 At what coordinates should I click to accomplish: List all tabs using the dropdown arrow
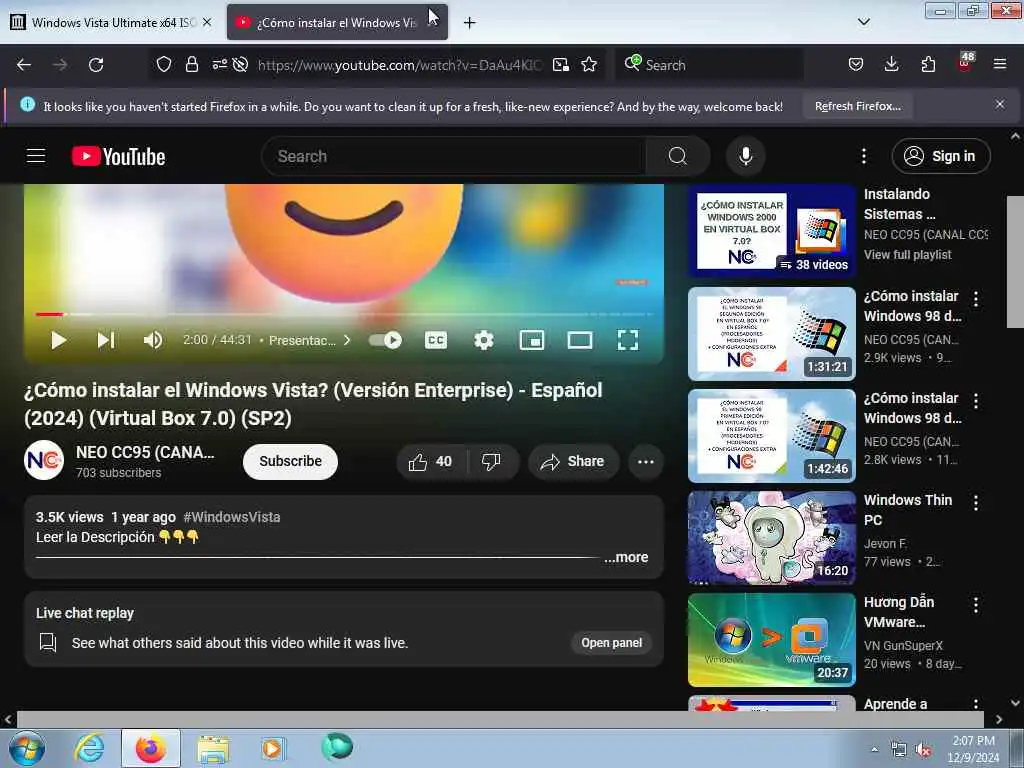tap(863, 22)
